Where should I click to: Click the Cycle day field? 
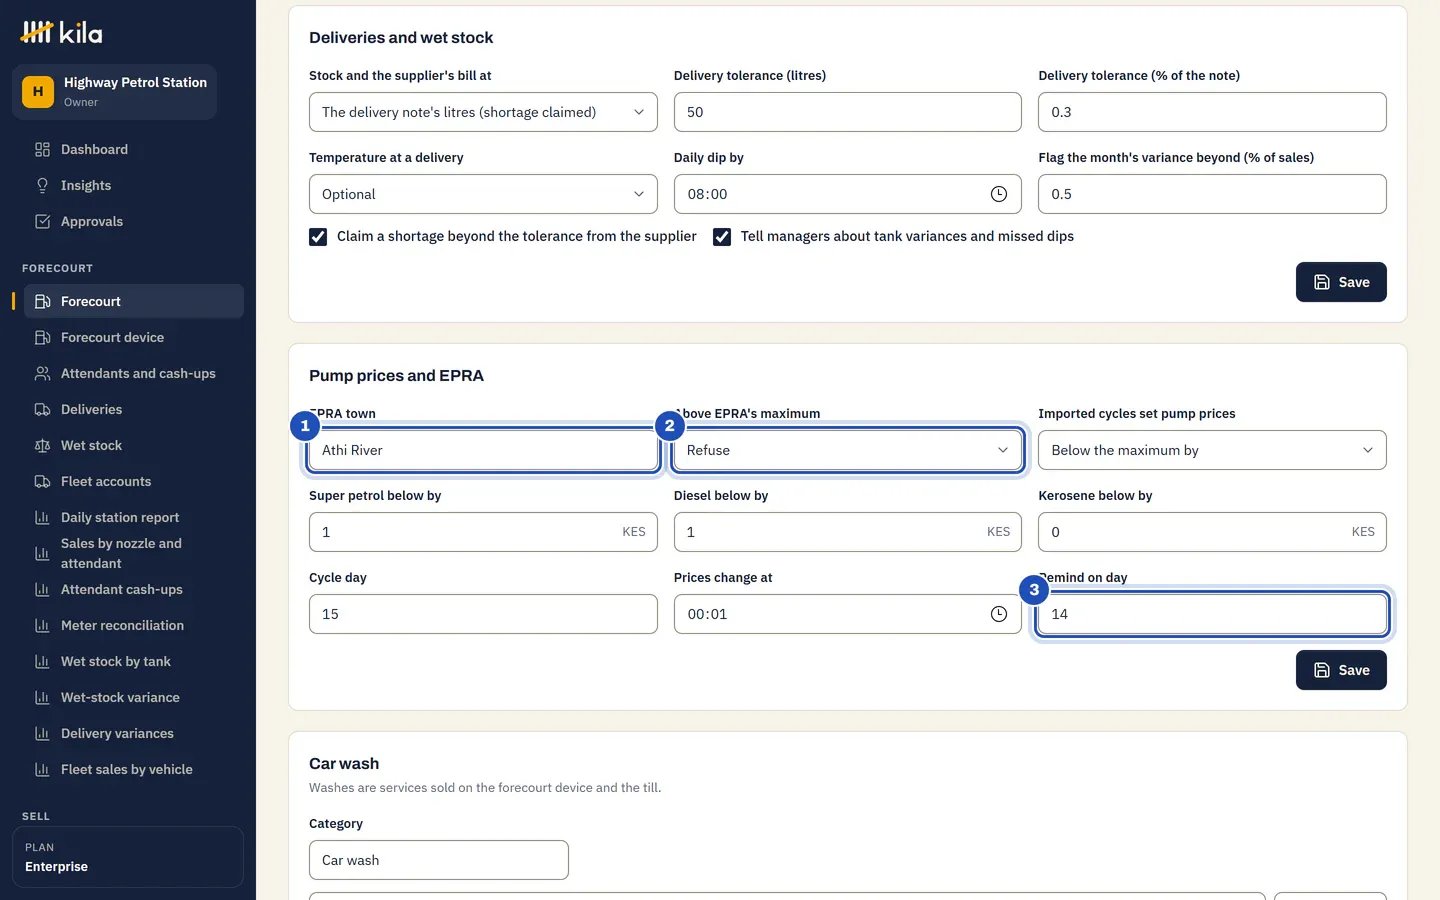[x=483, y=614]
